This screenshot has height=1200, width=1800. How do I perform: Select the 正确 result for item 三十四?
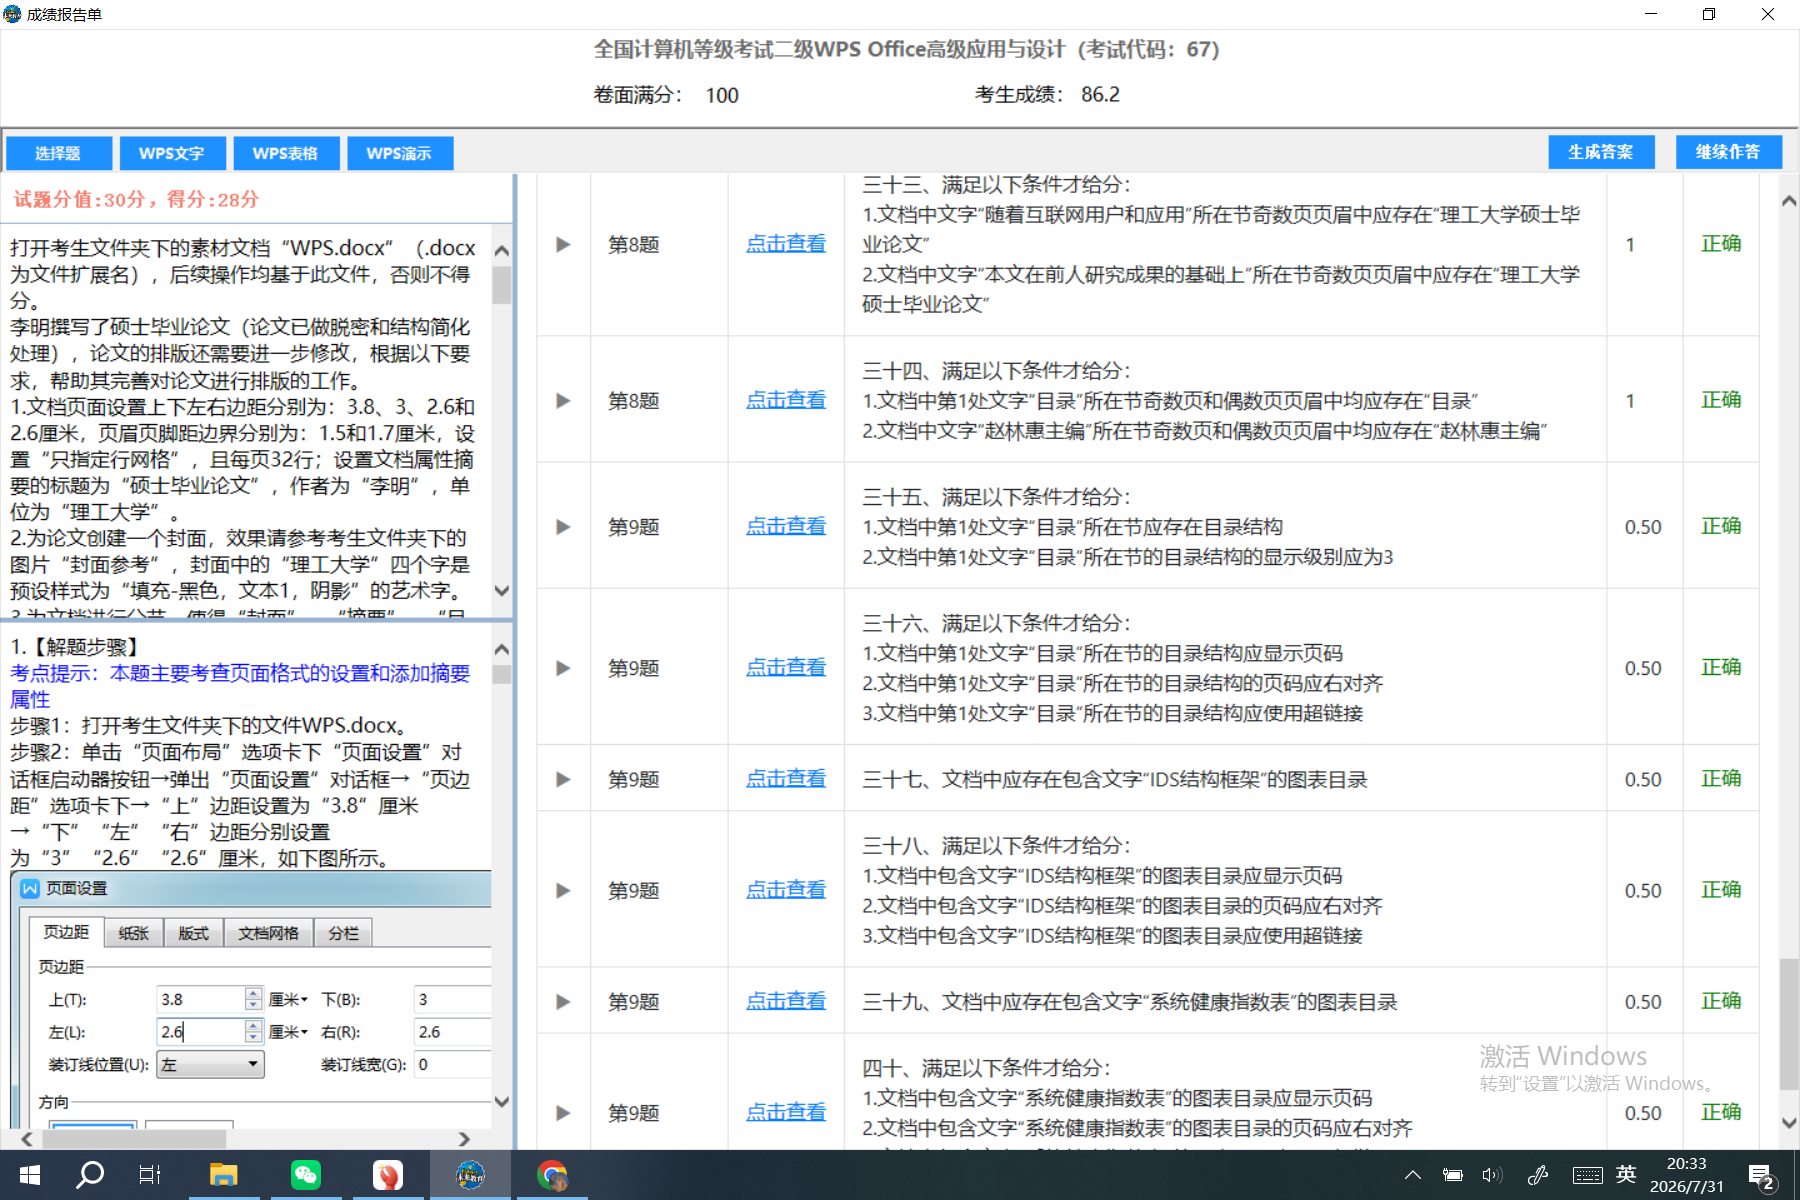tap(1721, 400)
